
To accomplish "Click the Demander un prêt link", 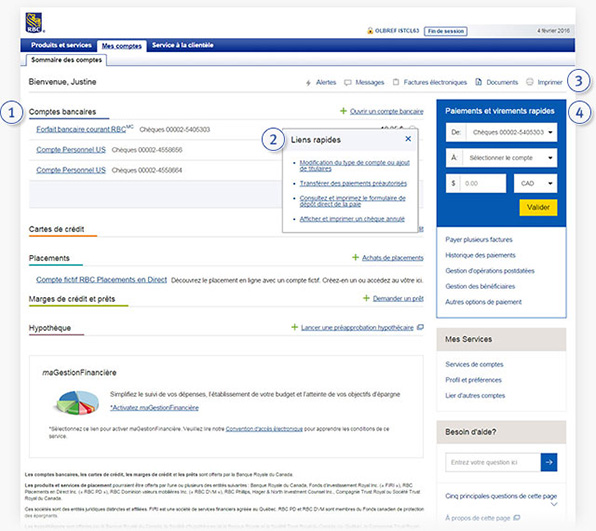I will (398, 298).
